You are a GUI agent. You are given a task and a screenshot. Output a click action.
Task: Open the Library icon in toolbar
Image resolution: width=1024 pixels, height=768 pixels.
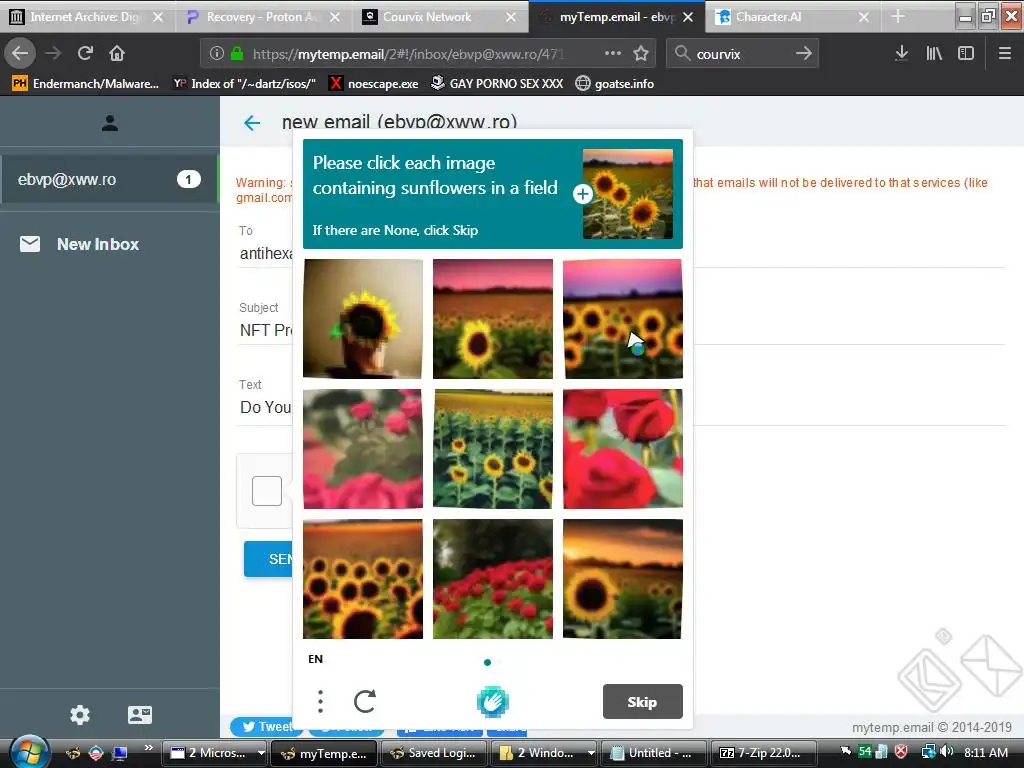point(934,54)
